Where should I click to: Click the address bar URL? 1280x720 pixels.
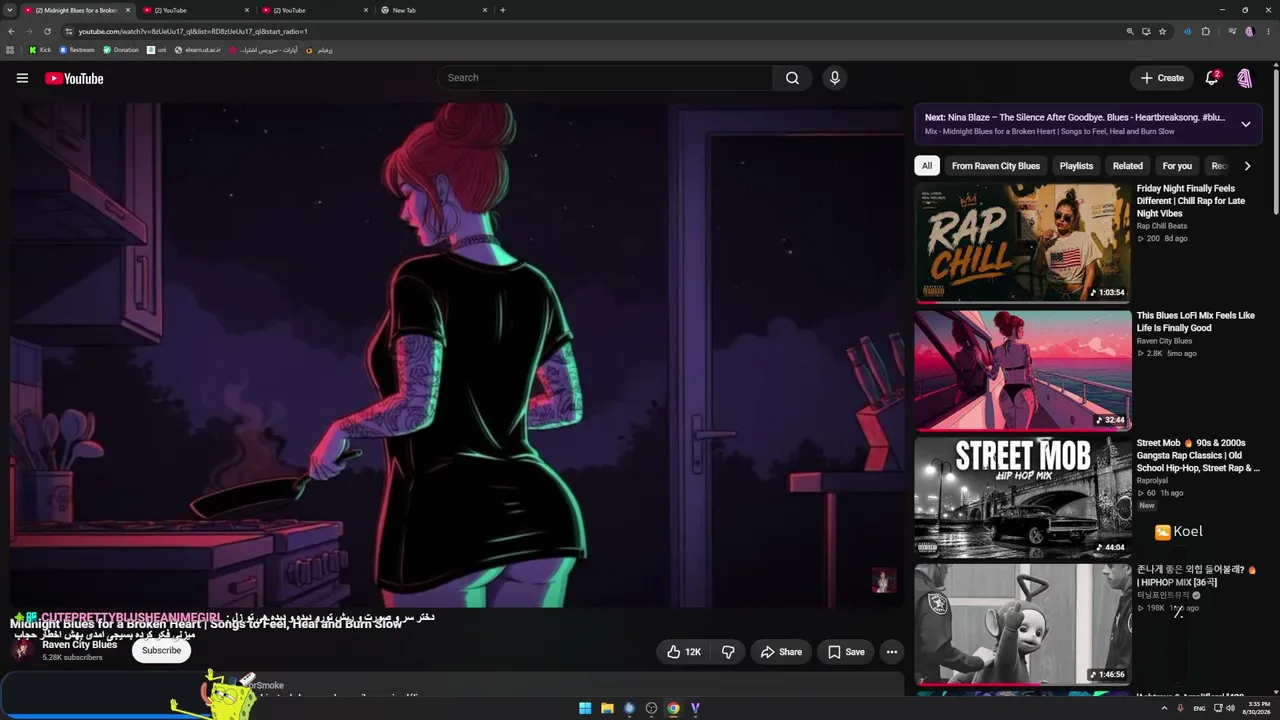(193, 31)
